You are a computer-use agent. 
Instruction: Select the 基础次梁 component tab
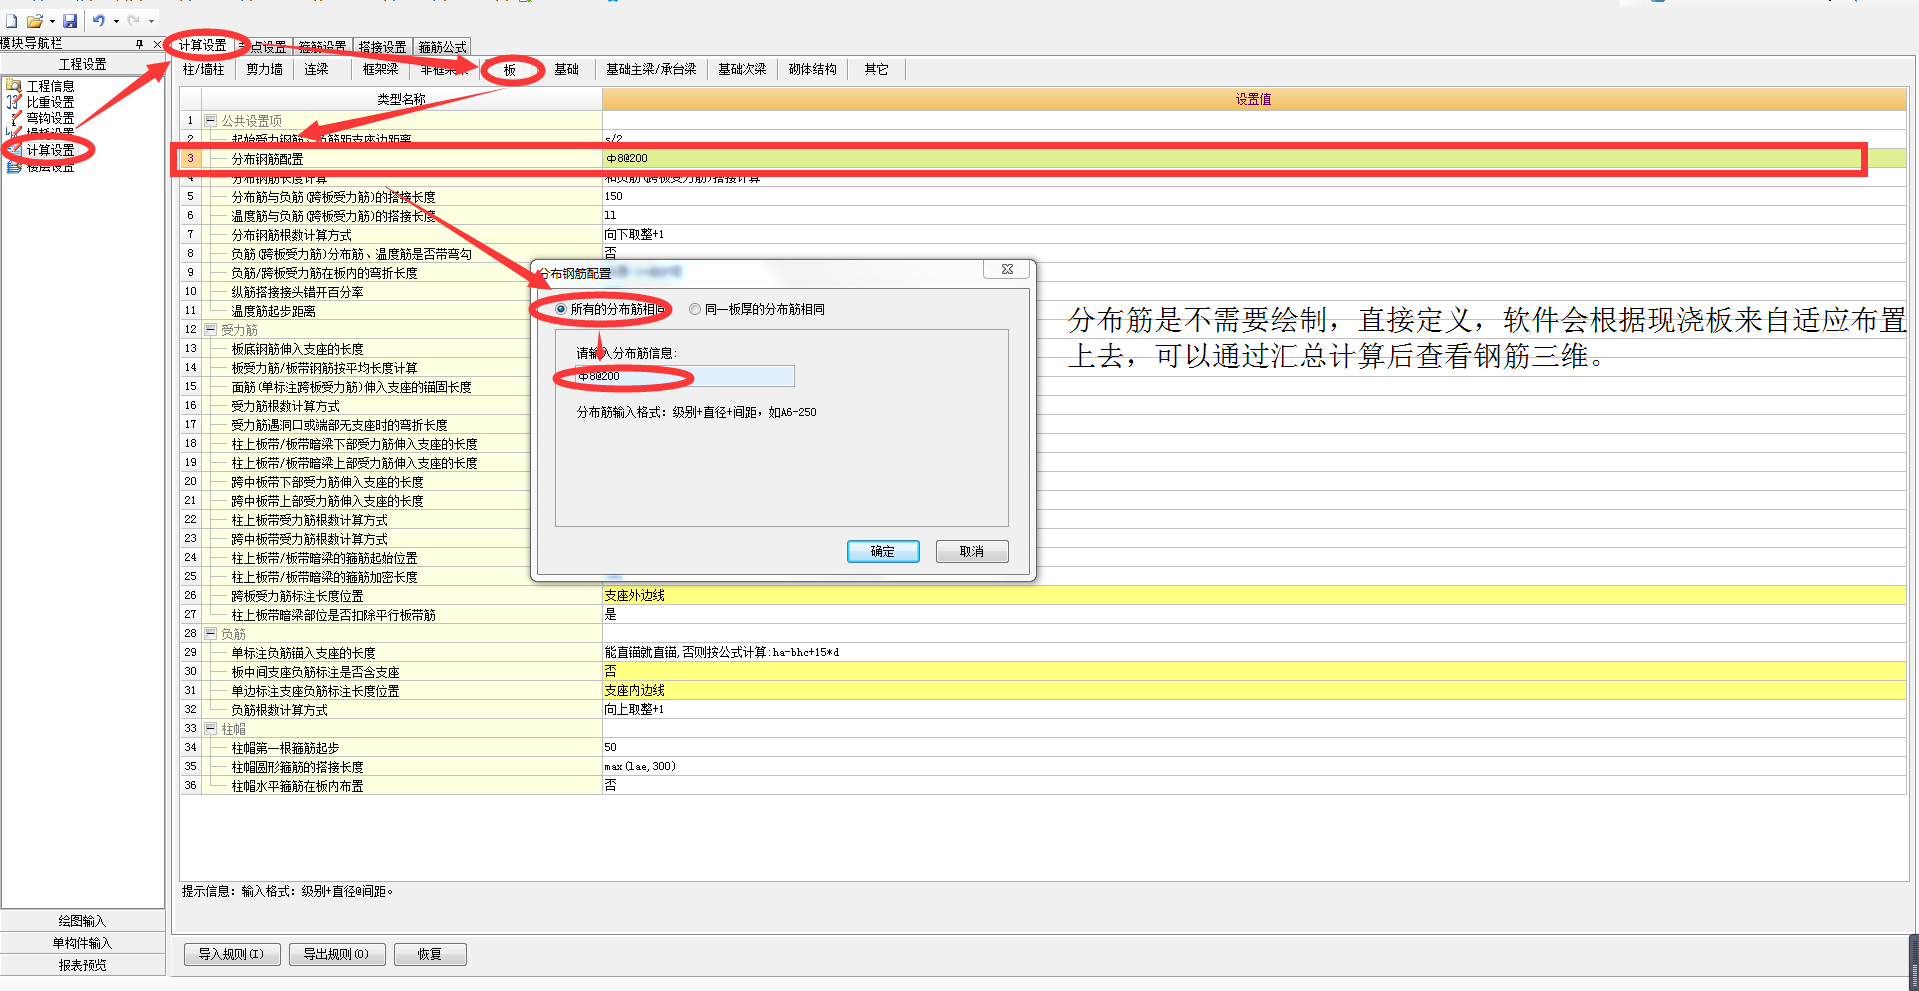742,69
